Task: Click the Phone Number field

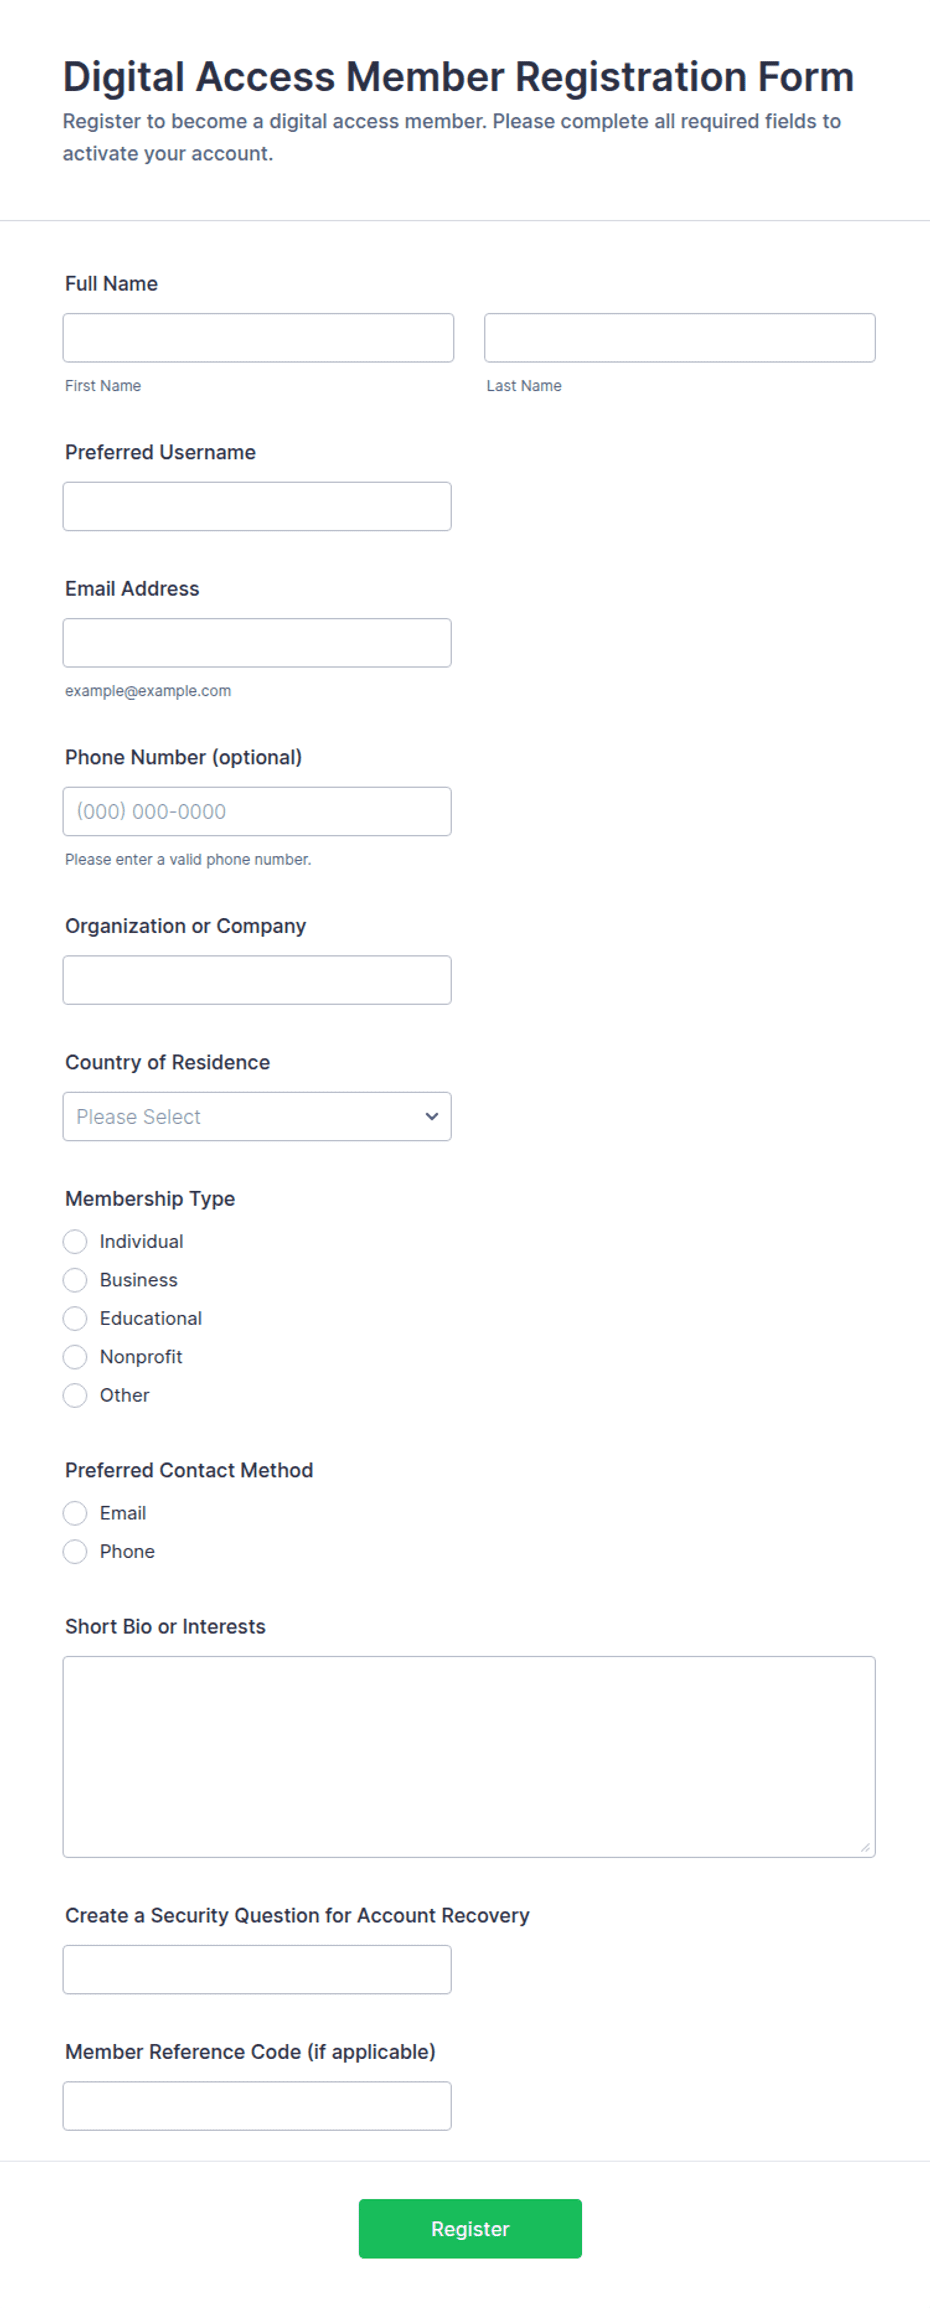Action: 257,811
